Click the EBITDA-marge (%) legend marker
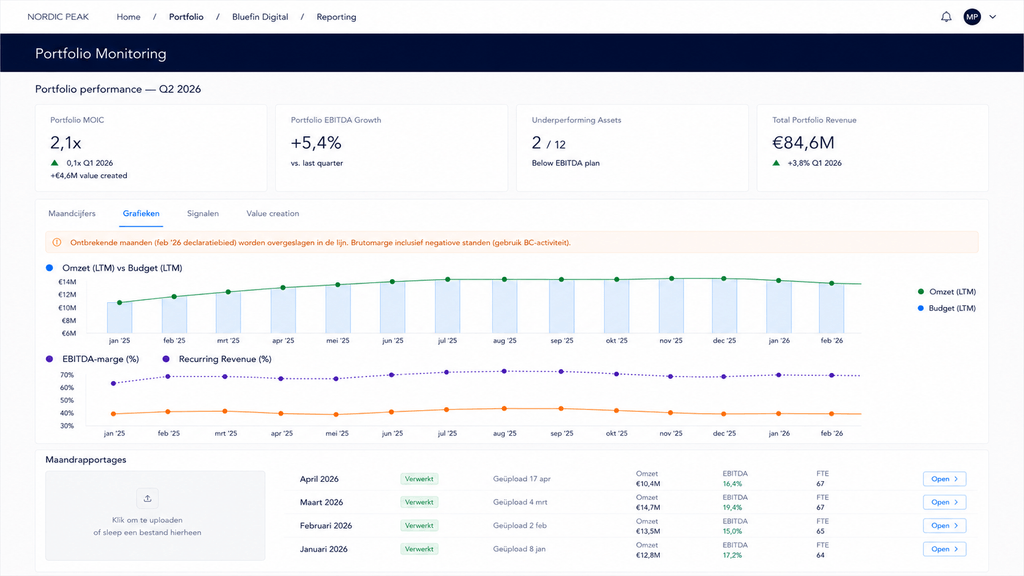The width and height of the screenshot is (1024, 576). pos(50,359)
